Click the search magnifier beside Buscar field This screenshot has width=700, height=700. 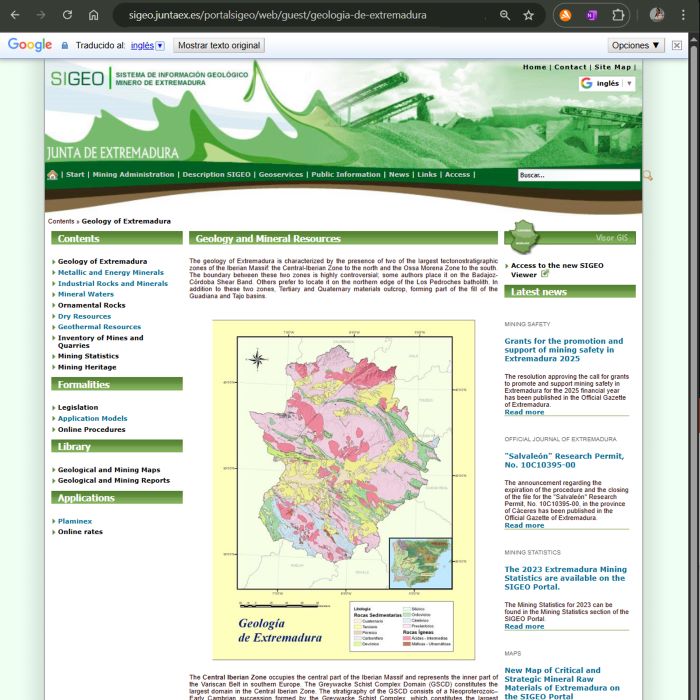point(647,175)
